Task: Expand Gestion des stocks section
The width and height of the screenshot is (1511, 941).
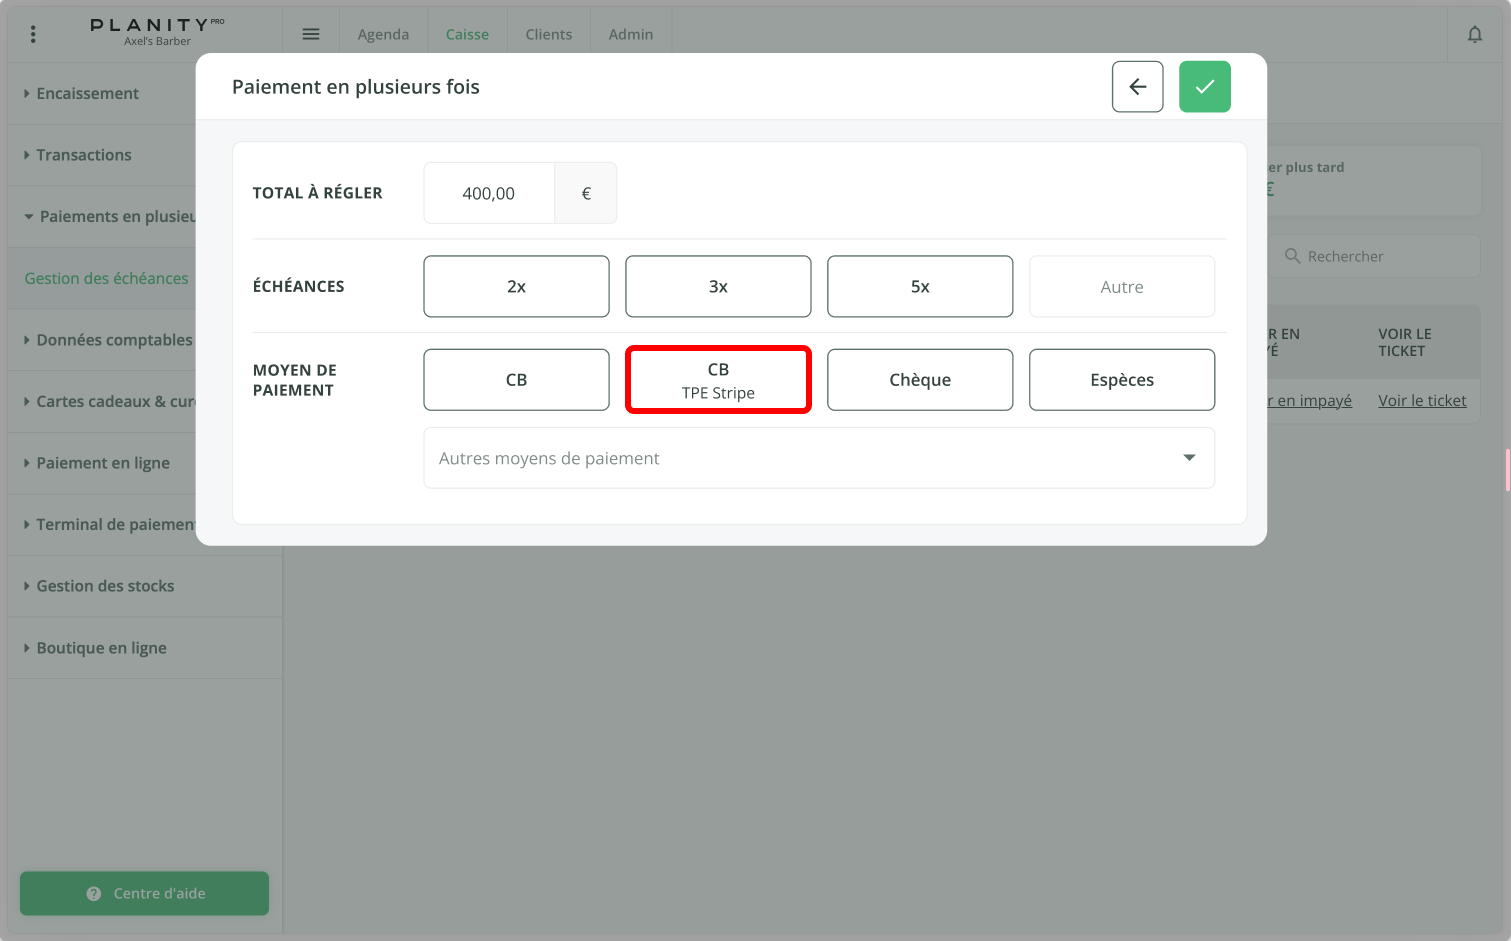Action: [x=105, y=586]
